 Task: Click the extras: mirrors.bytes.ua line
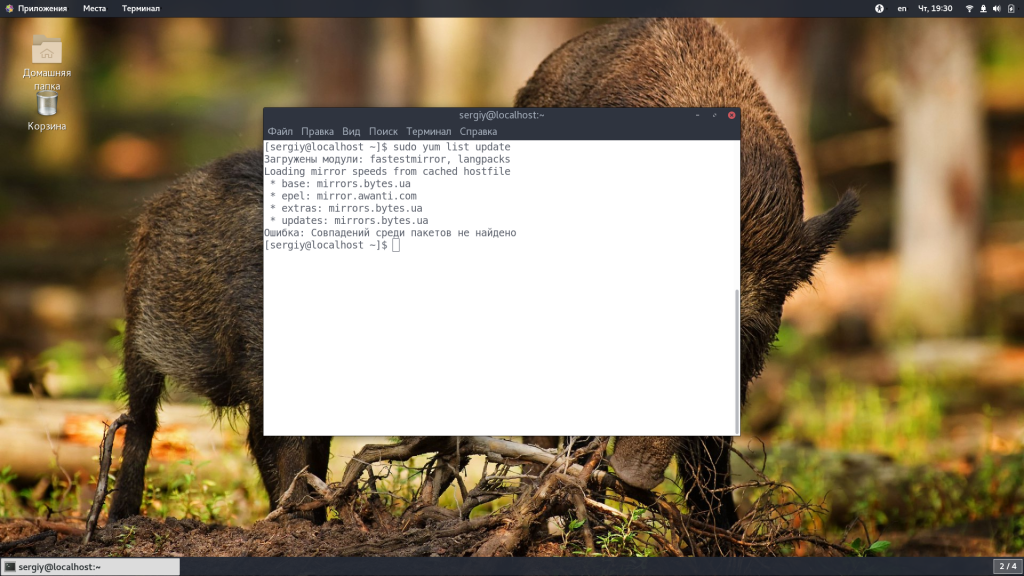[346, 208]
